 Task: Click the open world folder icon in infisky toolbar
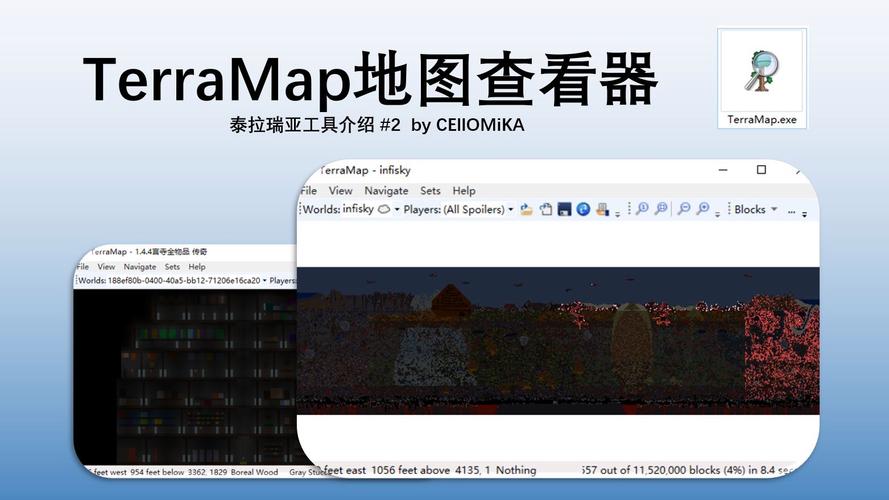click(x=526, y=209)
